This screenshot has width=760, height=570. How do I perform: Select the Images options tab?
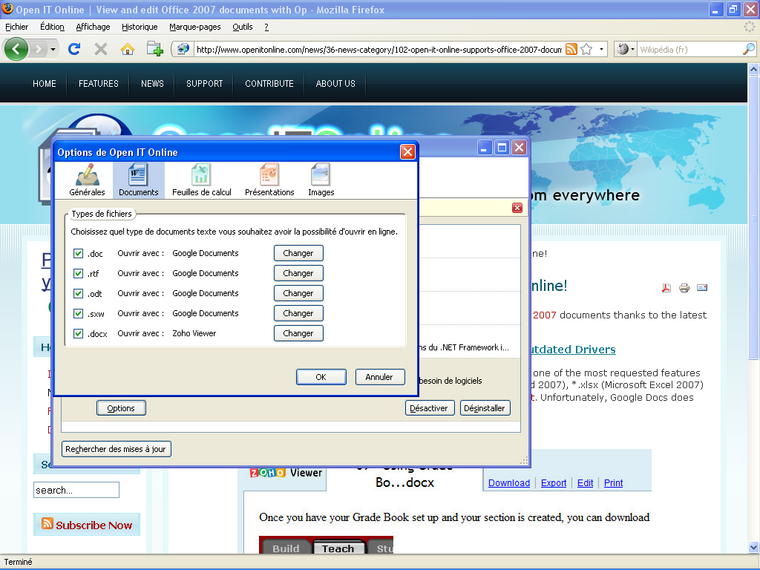click(x=321, y=180)
